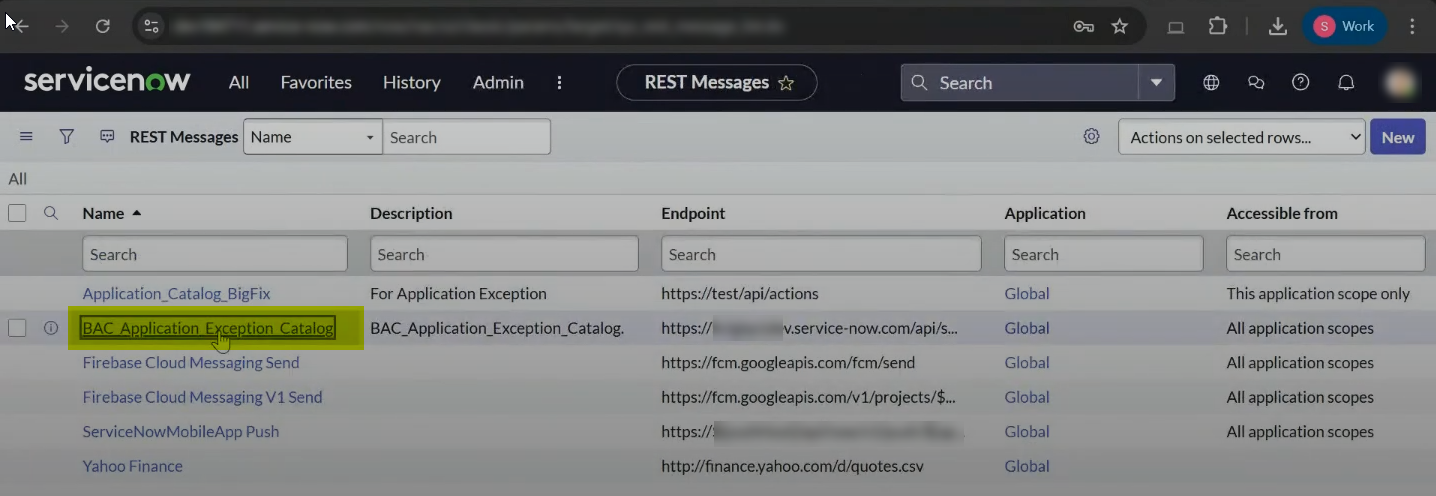Click the New button
The image size is (1436, 496).
pyautogui.click(x=1397, y=137)
